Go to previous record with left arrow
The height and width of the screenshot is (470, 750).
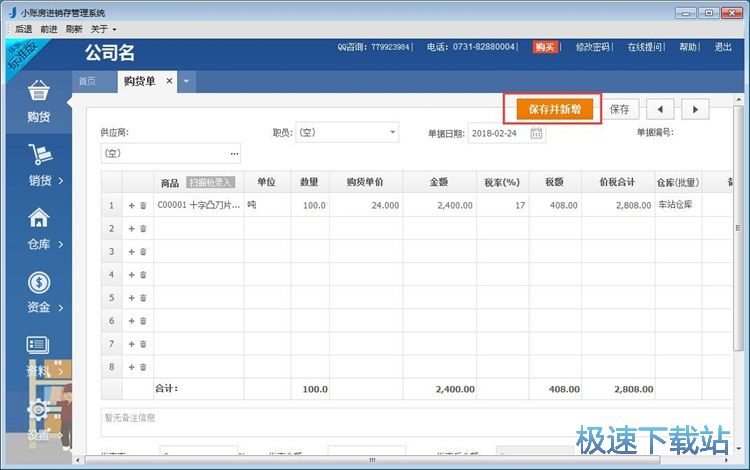(x=660, y=109)
